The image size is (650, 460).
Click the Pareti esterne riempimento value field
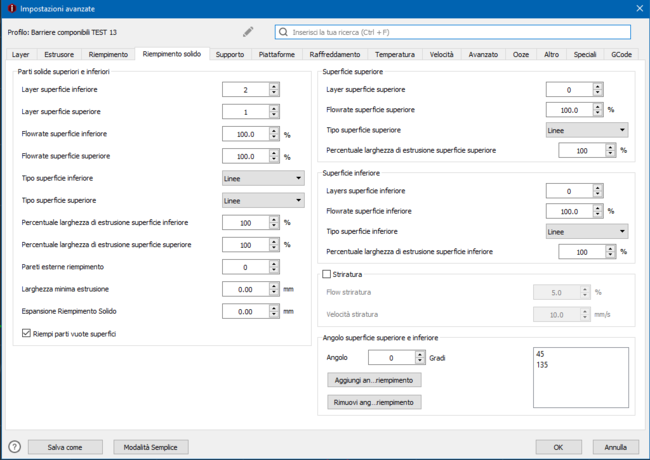click(245, 267)
